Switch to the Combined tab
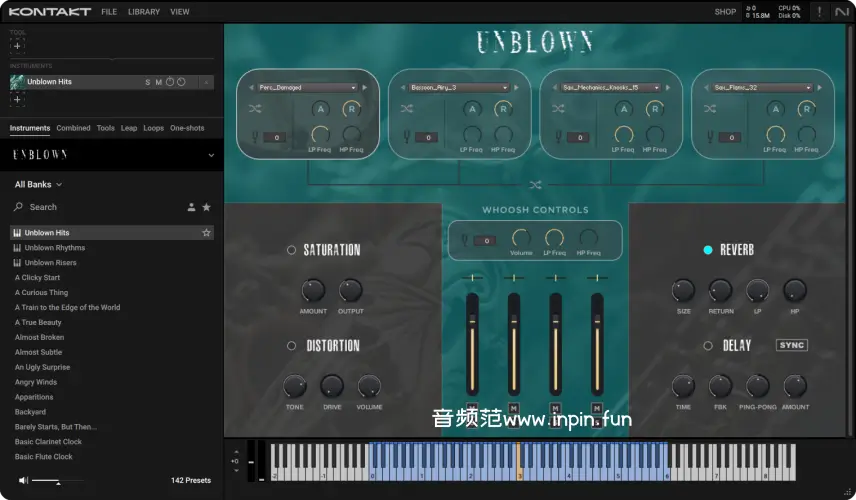 click(x=73, y=128)
